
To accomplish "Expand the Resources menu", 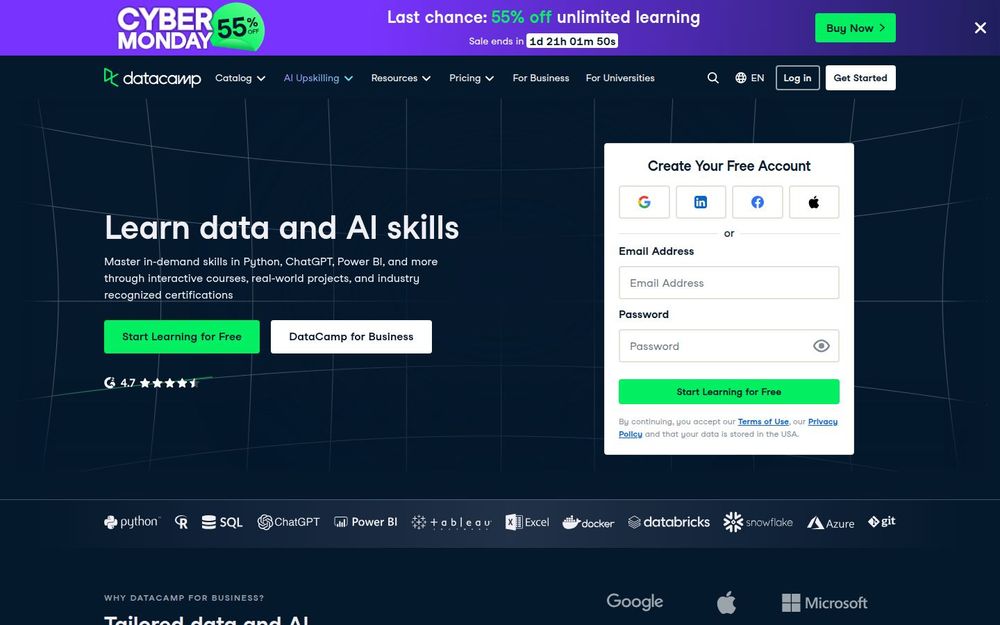I will click(401, 78).
